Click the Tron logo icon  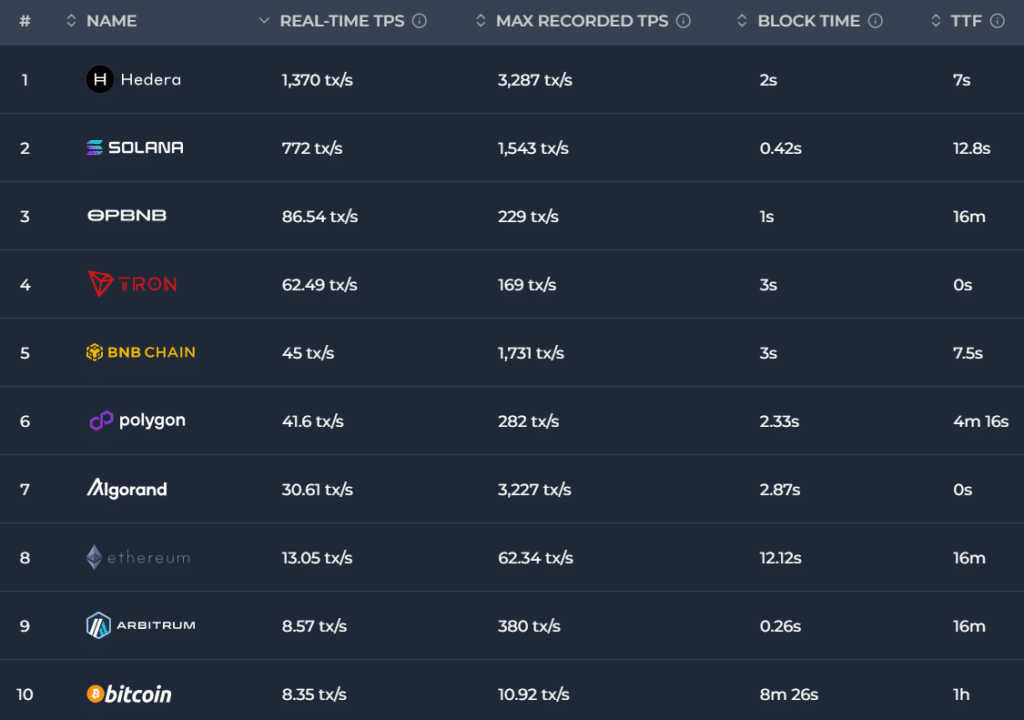(x=101, y=284)
